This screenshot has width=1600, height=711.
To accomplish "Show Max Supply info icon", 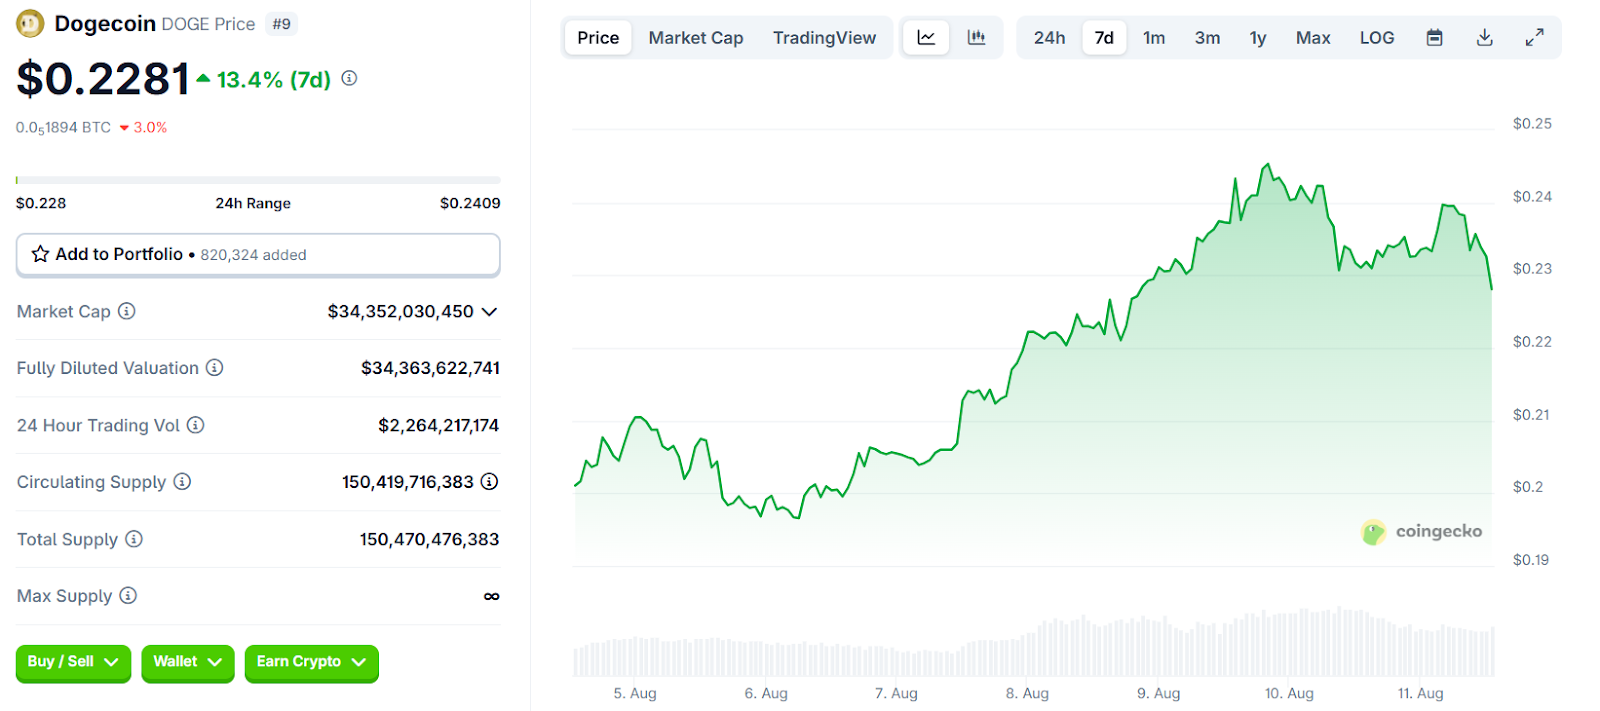I will pos(128,596).
